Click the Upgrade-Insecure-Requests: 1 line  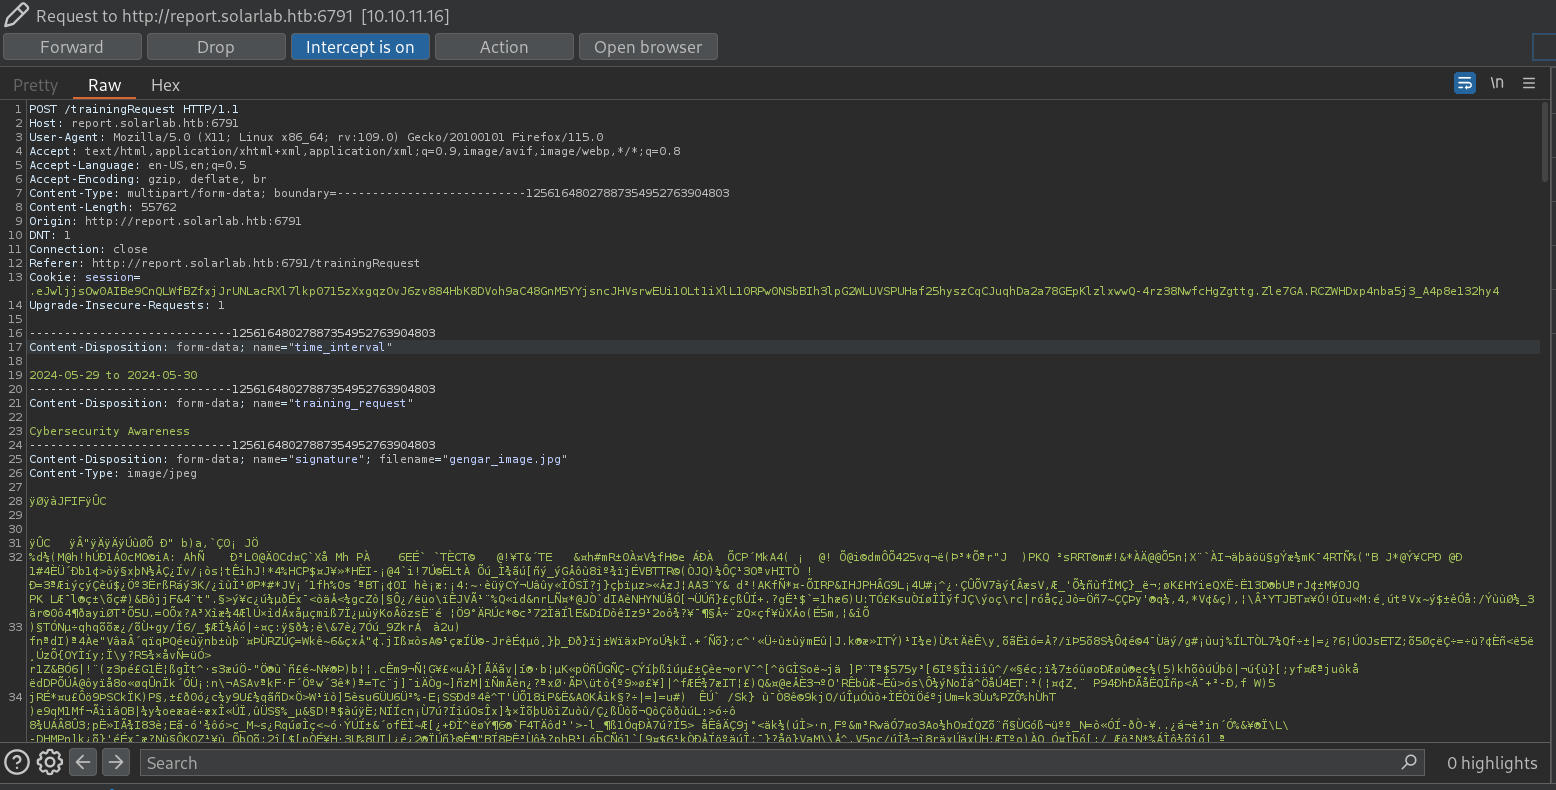click(127, 305)
